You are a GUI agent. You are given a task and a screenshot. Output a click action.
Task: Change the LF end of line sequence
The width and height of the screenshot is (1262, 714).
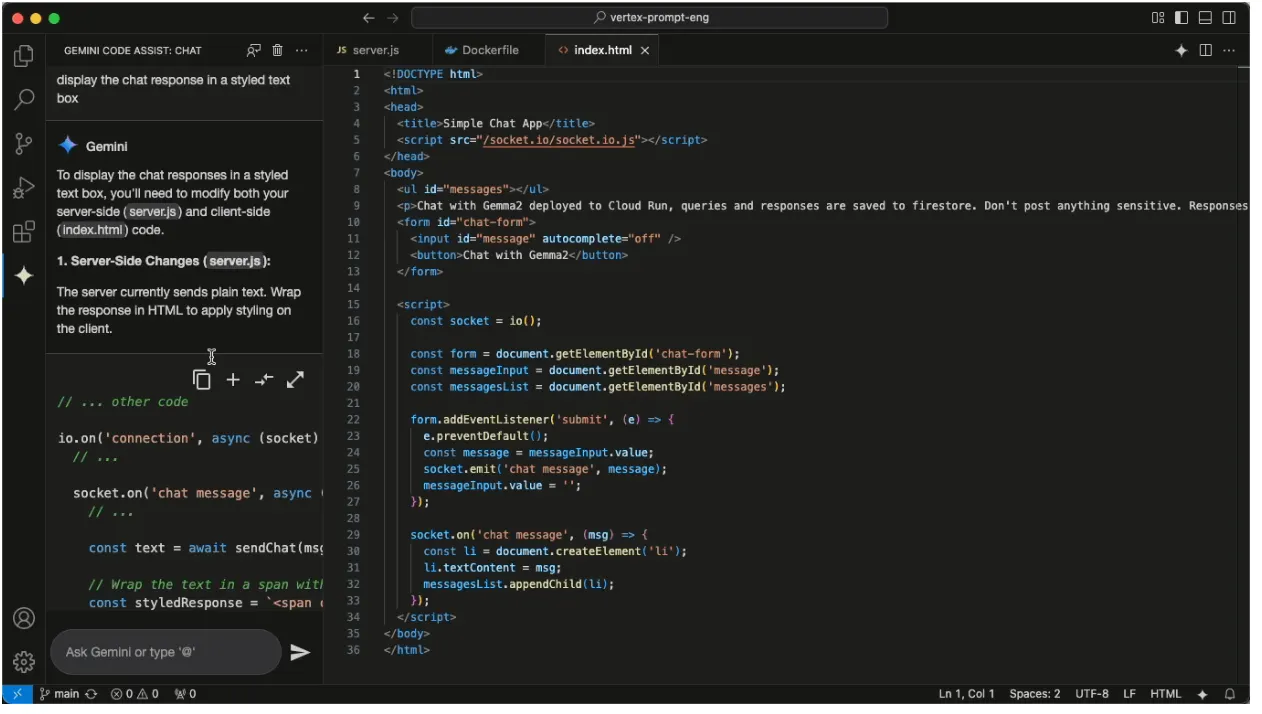pyautogui.click(x=1129, y=694)
